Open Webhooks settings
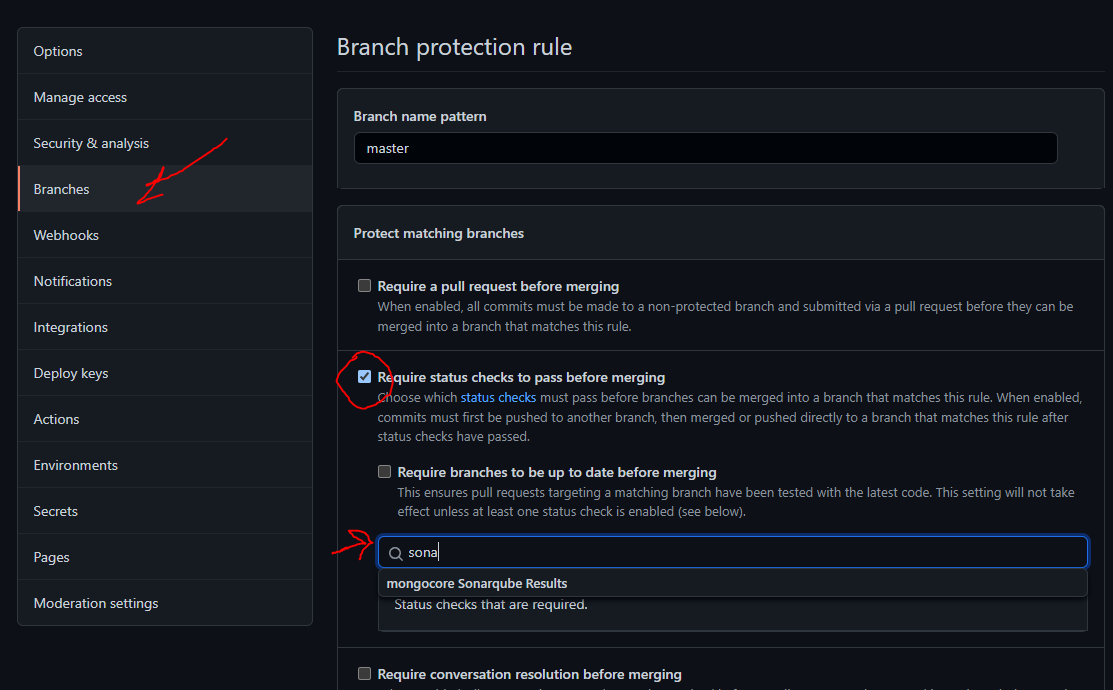The height and width of the screenshot is (690, 1113). pyautogui.click(x=66, y=235)
